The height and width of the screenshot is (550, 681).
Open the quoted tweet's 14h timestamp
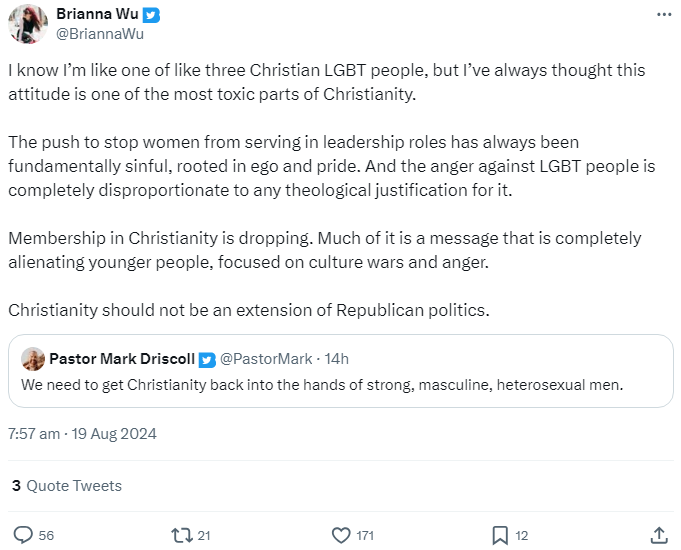coord(337,359)
